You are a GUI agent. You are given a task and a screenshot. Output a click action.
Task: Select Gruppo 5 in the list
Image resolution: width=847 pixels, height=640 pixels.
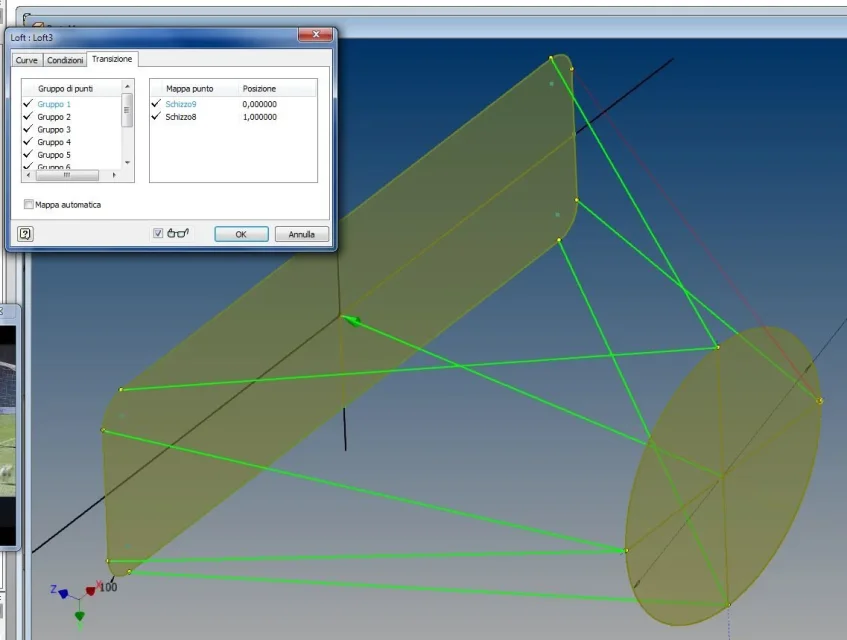[54, 155]
